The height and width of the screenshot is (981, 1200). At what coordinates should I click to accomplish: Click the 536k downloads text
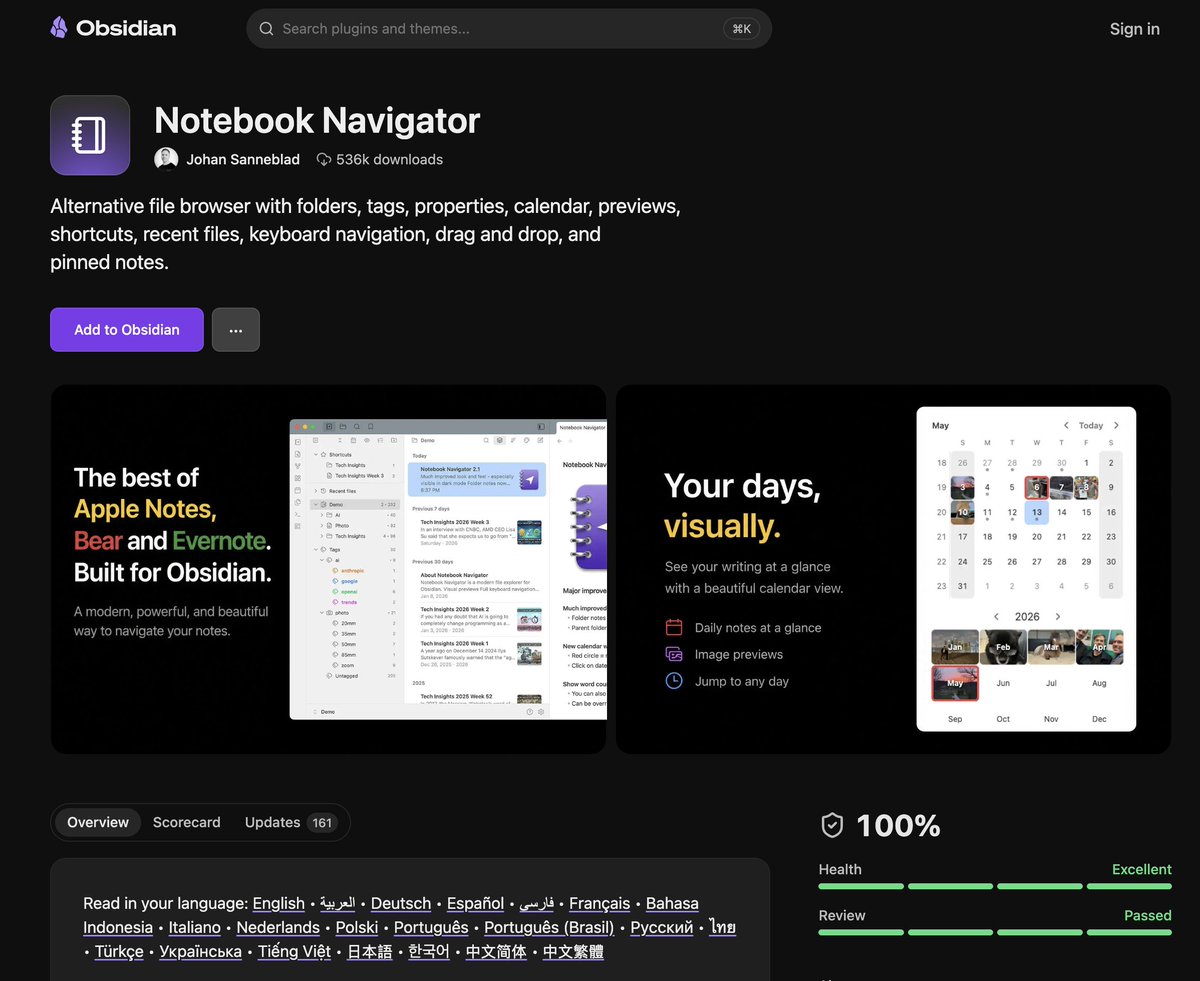389,159
